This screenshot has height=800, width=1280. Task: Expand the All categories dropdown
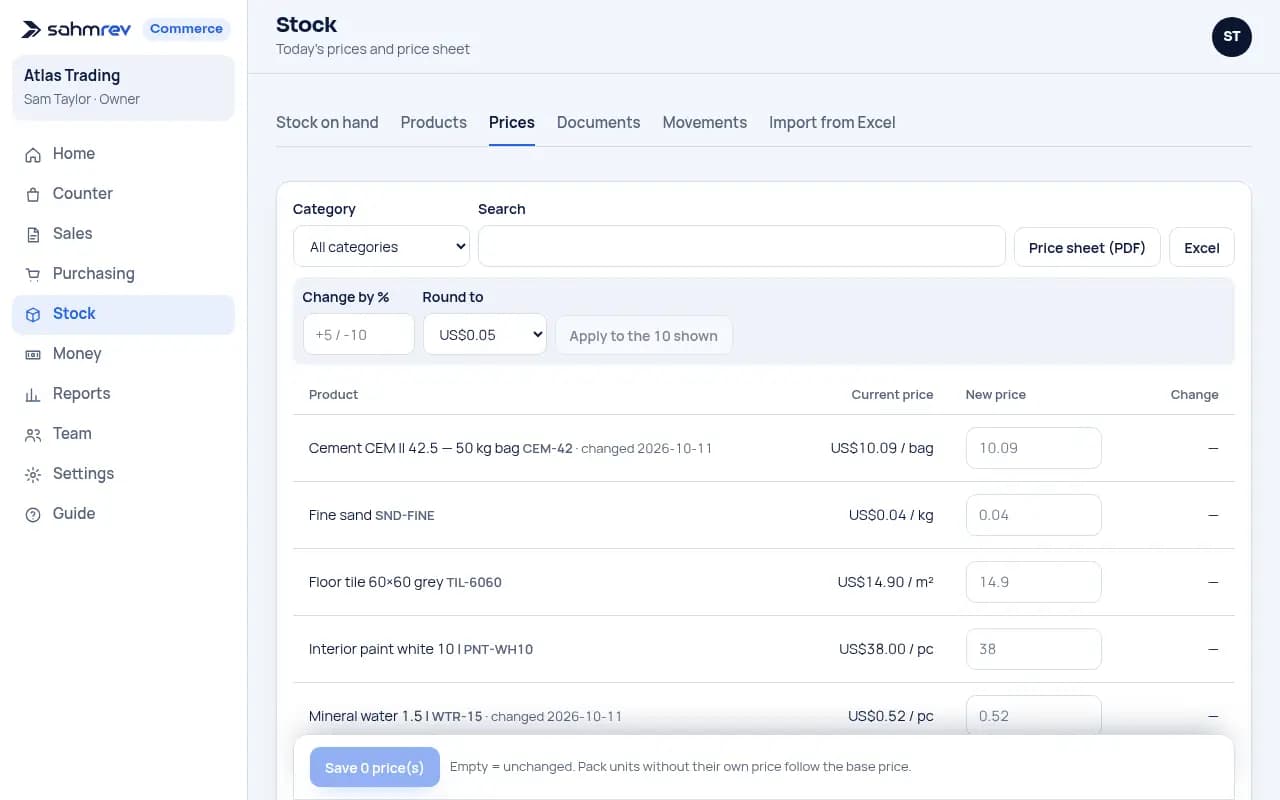click(381, 247)
